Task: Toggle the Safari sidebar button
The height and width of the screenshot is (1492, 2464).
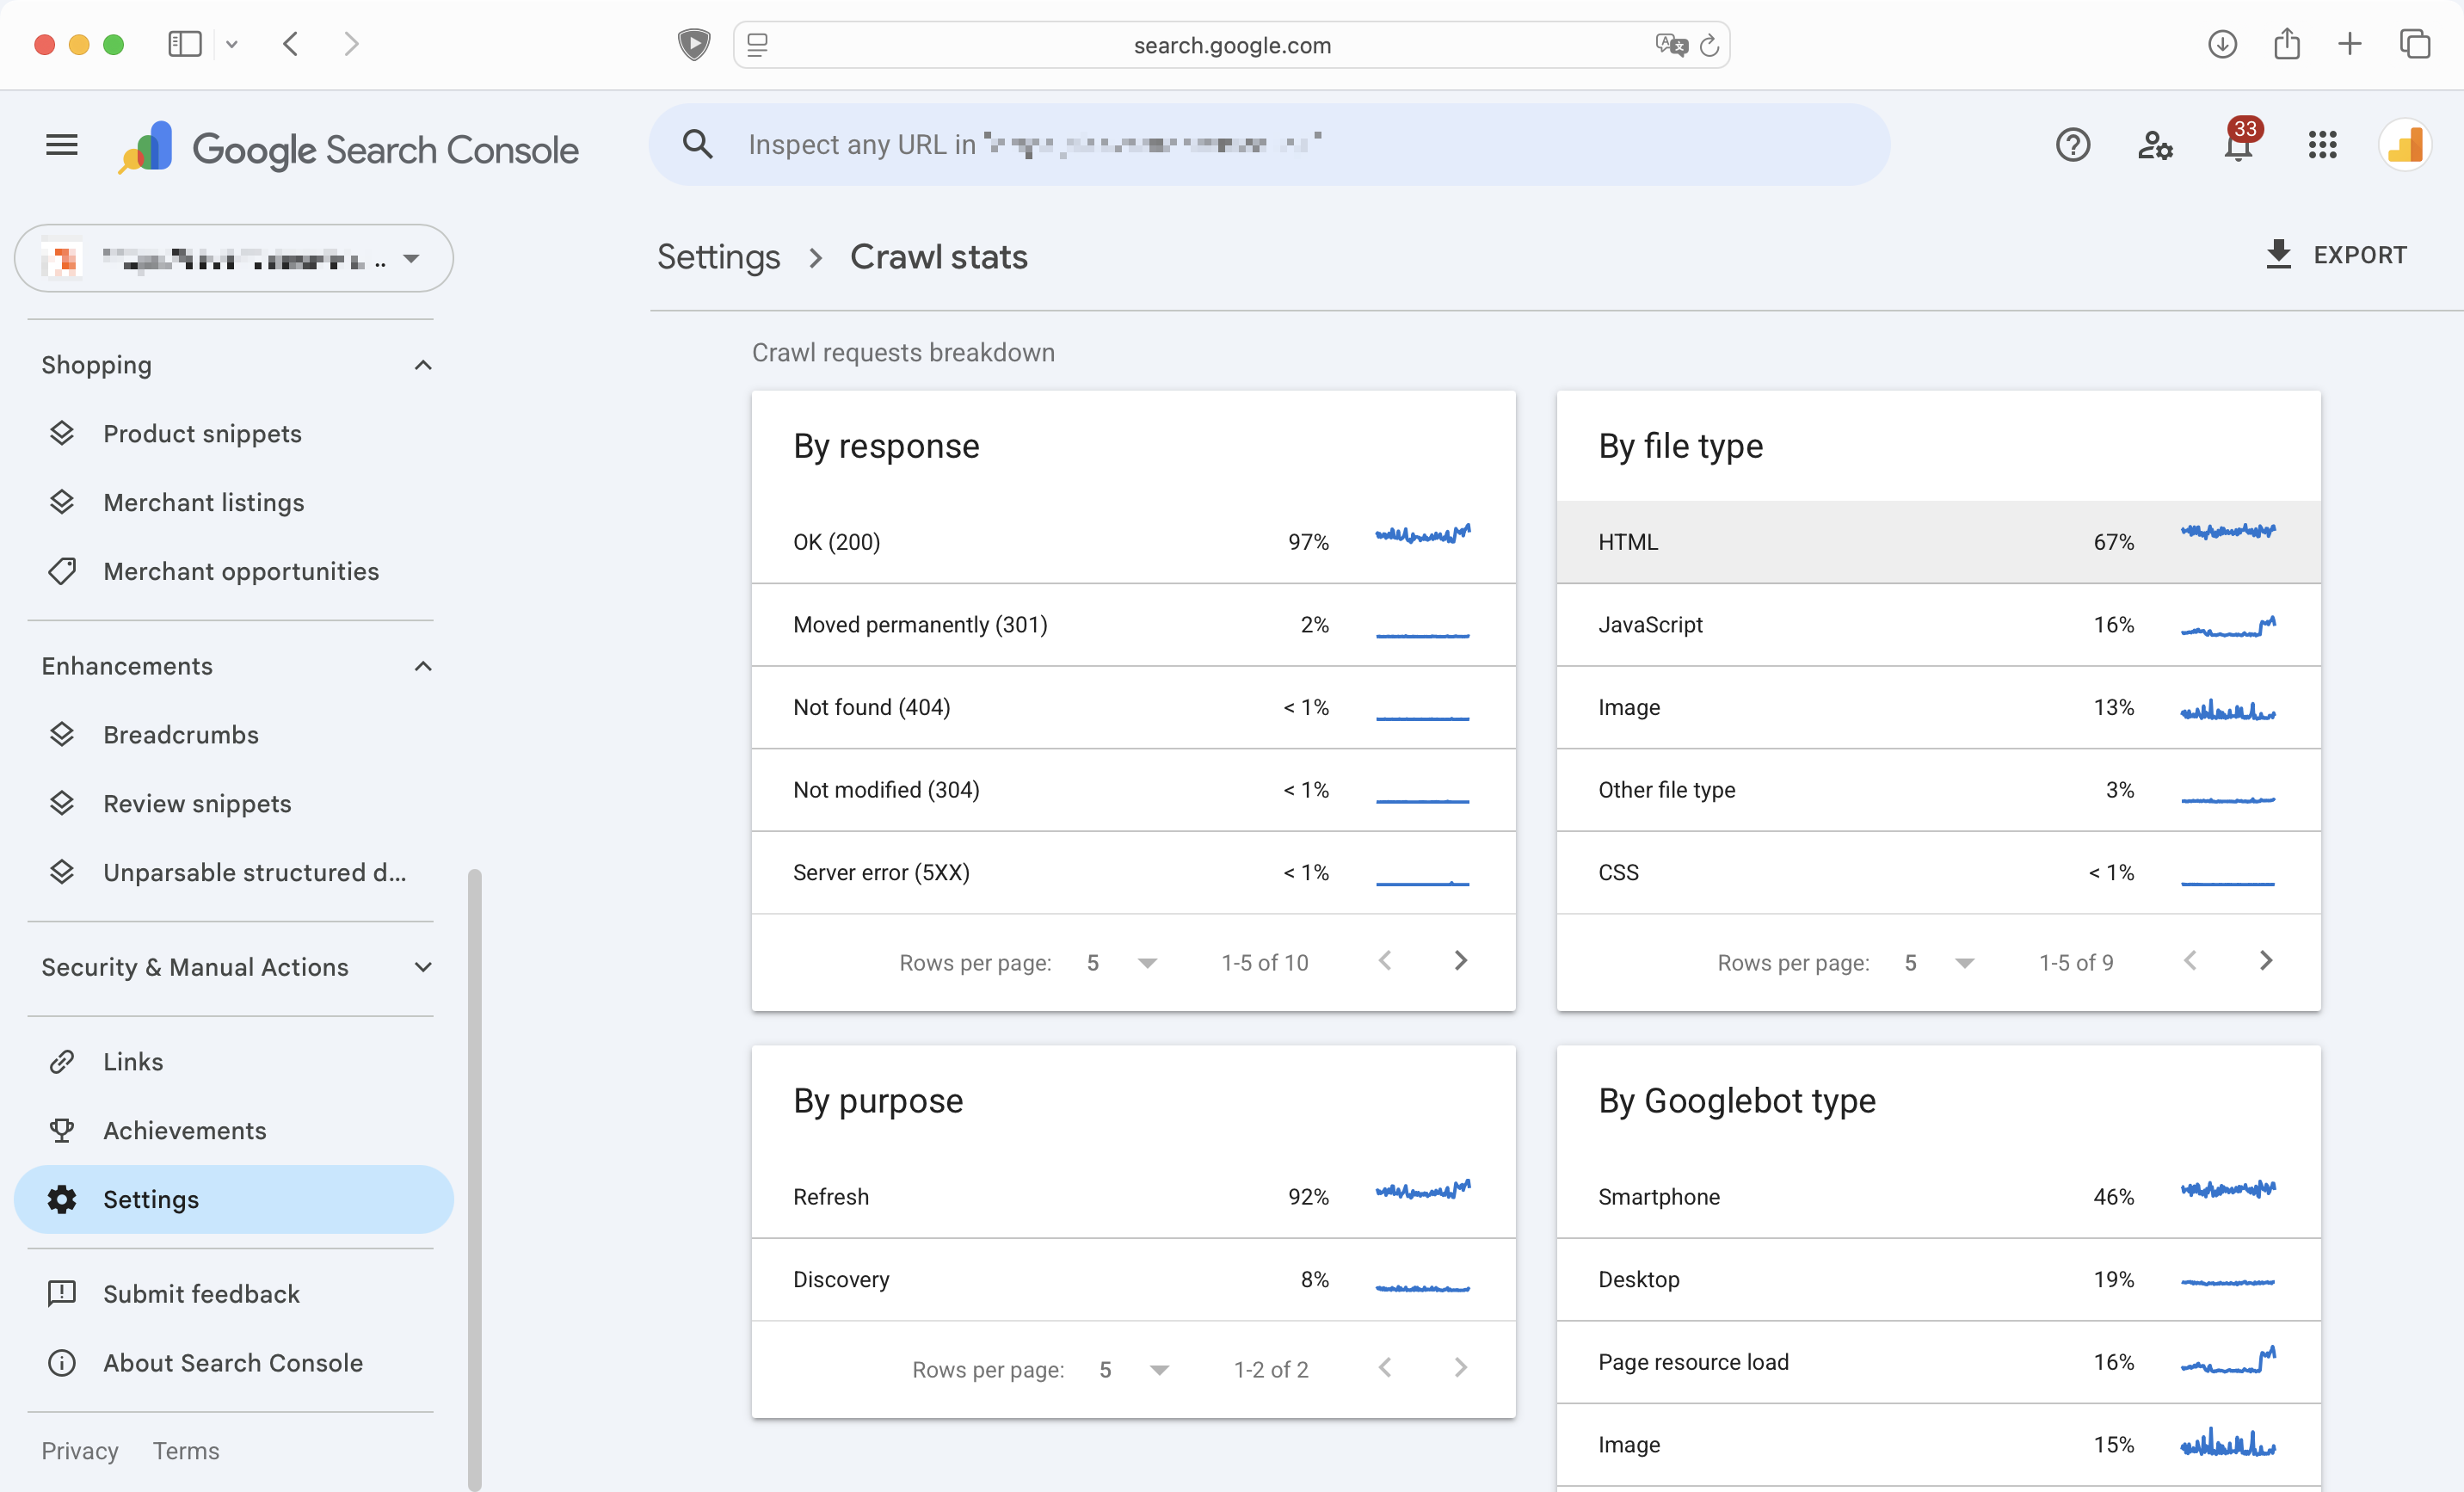Action: click(x=185, y=44)
